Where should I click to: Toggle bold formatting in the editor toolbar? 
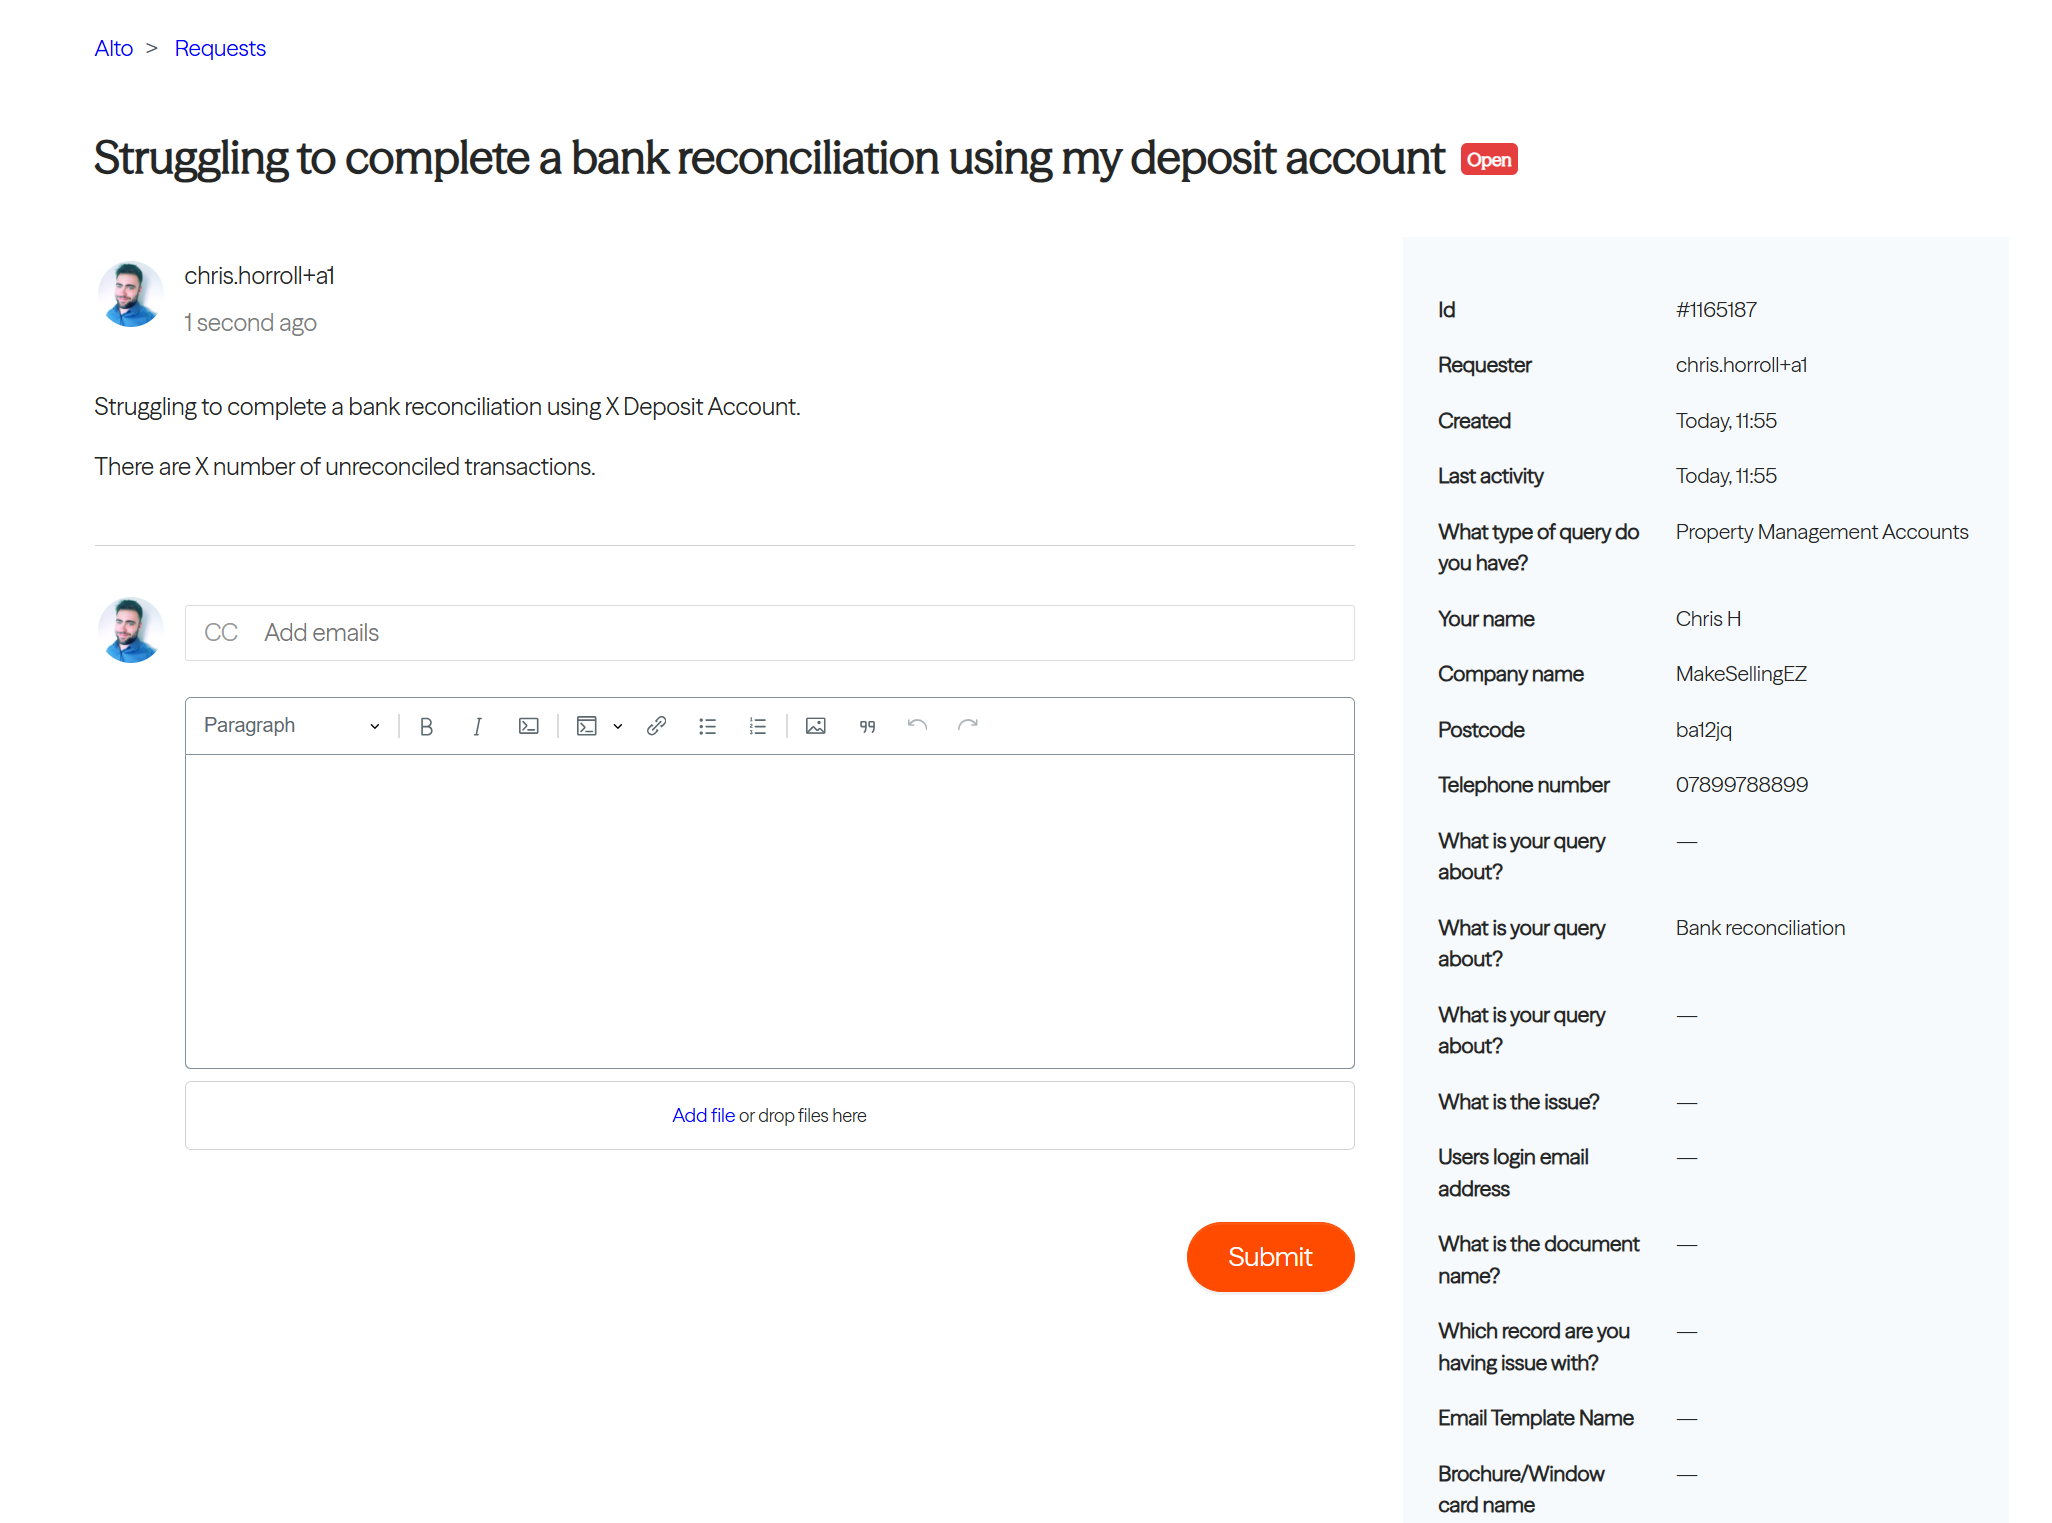pyautogui.click(x=426, y=727)
